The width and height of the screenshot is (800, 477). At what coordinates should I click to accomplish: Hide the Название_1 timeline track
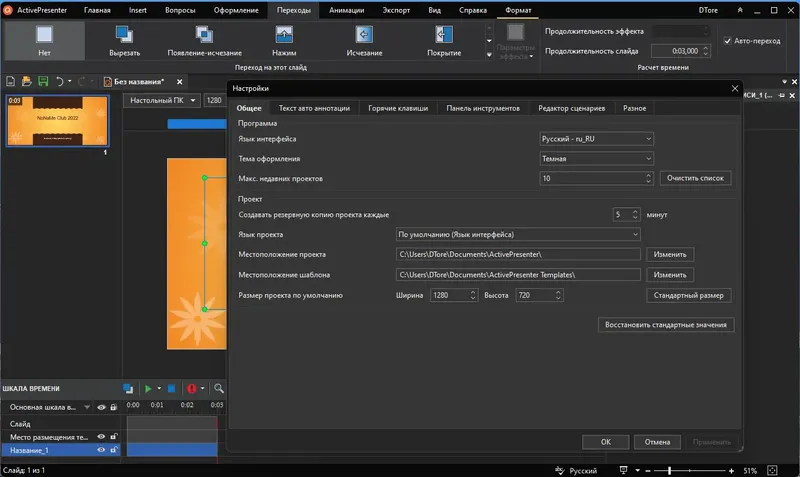tap(101, 451)
